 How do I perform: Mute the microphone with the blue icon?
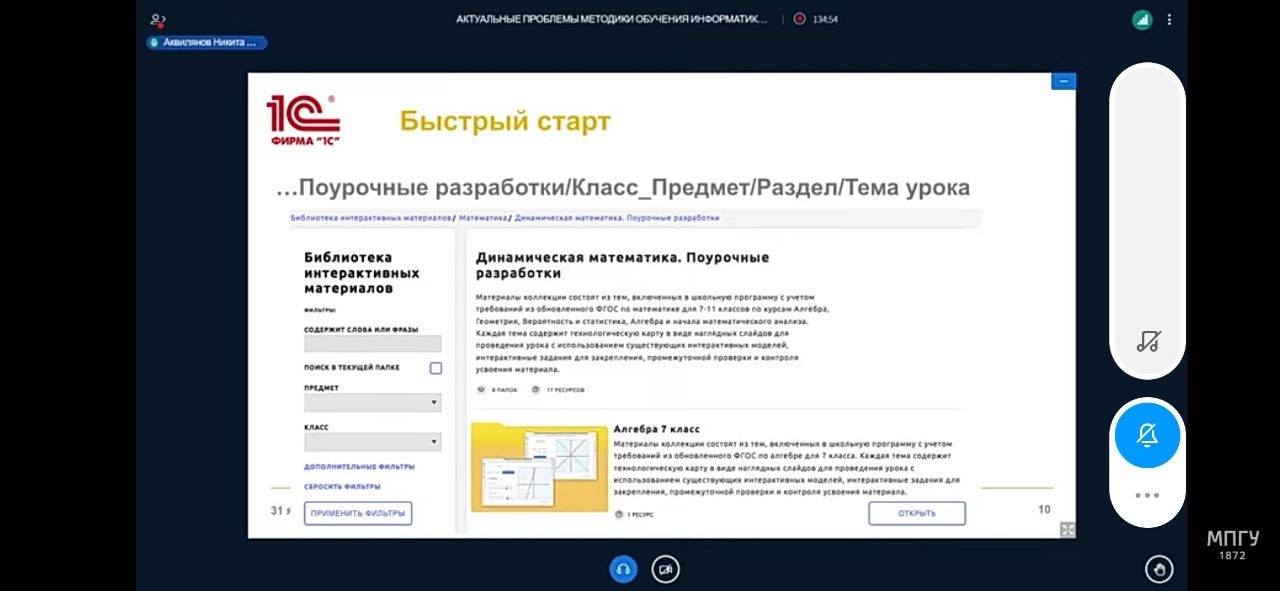click(1147, 436)
